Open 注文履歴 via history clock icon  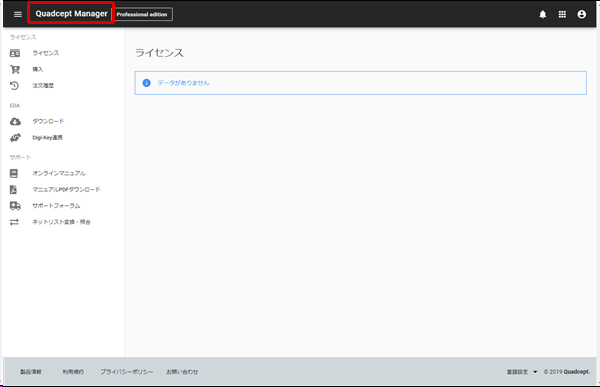(15, 85)
